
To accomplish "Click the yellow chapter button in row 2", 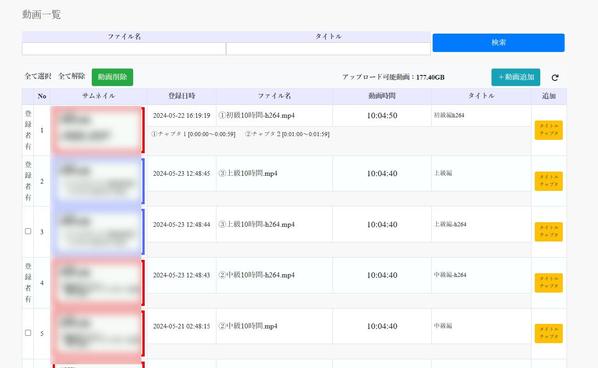I will [549, 181].
